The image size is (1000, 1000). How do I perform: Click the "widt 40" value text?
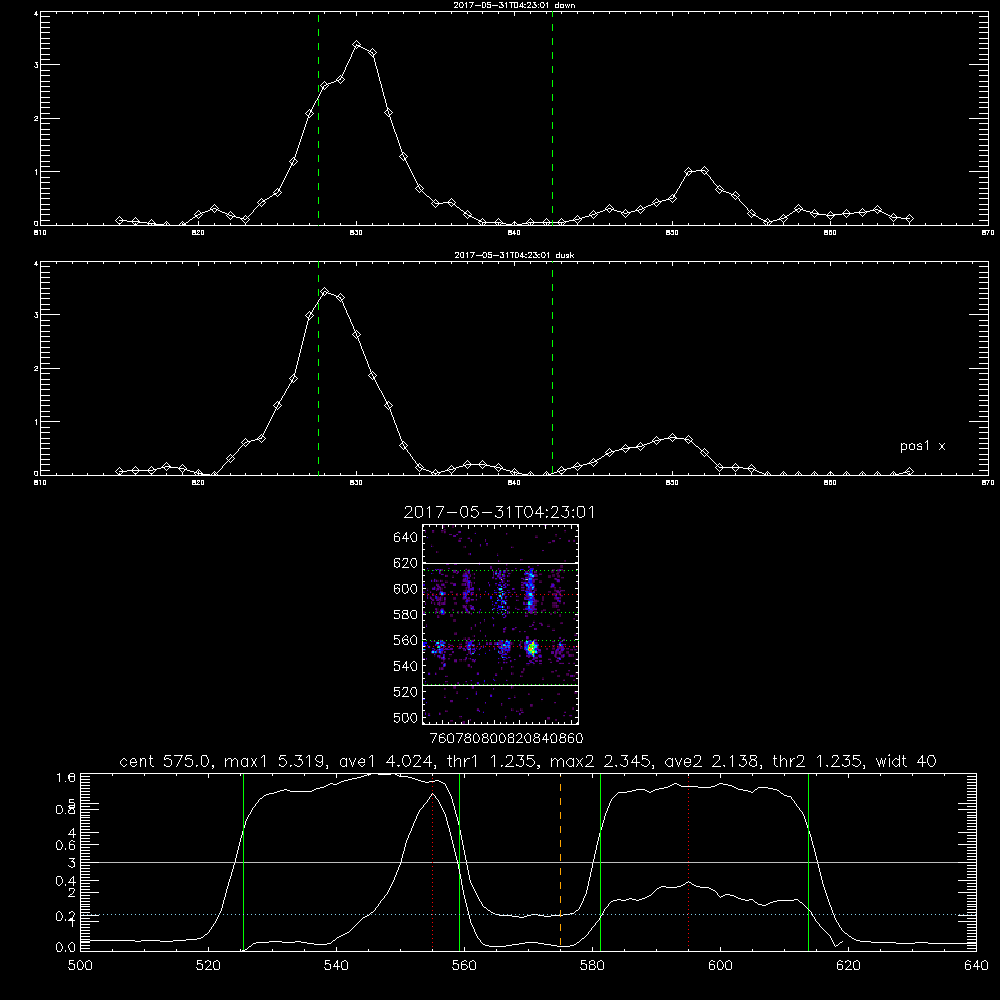[906, 761]
